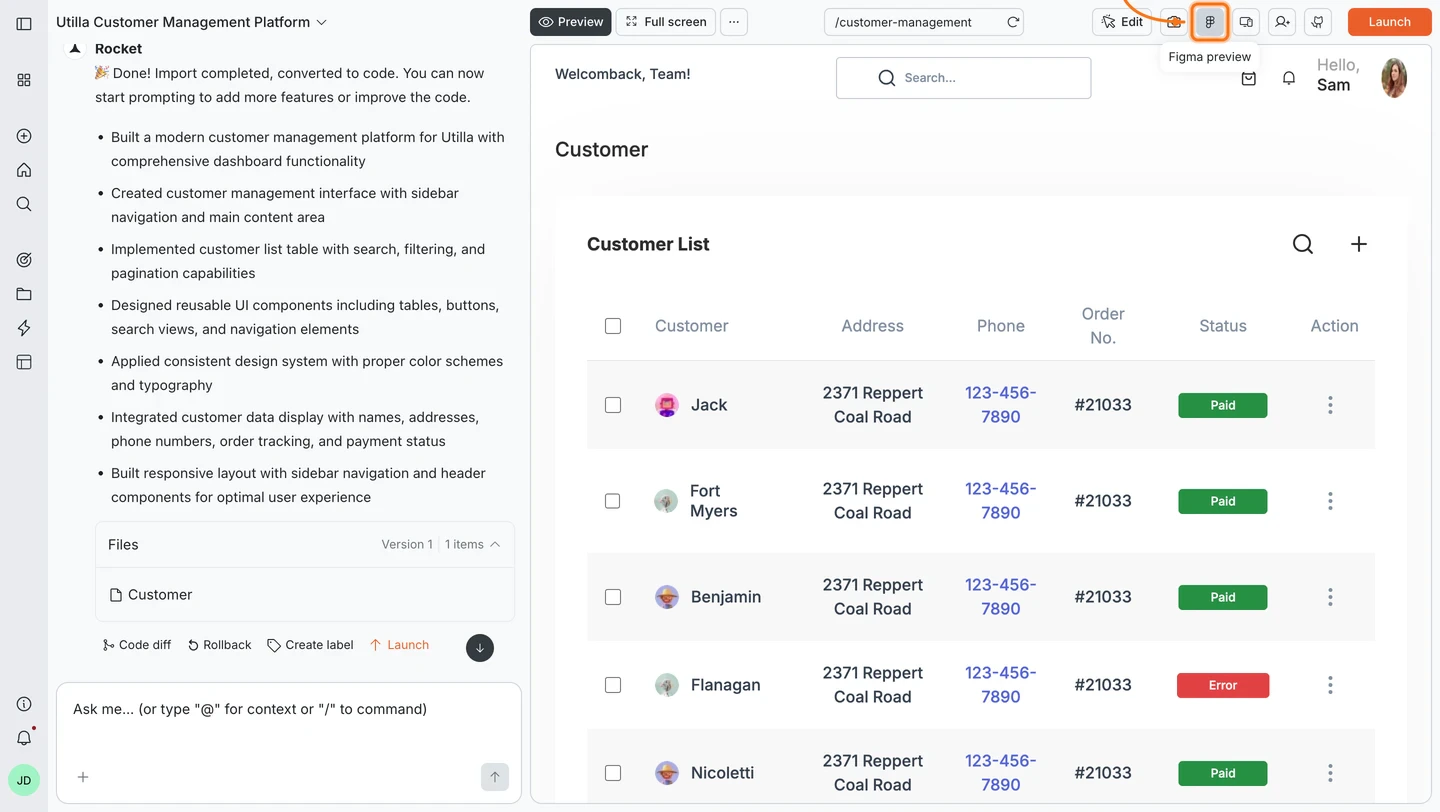The height and width of the screenshot is (812, 1440).
Task: Click the invite collaborator person icon
Action: pos(1282,21)
